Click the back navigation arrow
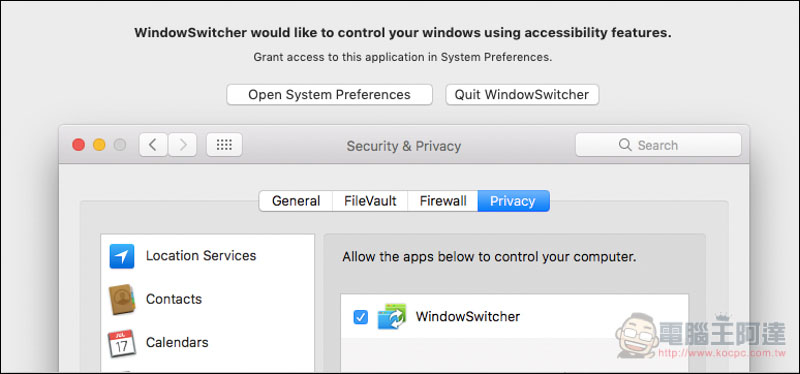800x374 pixels. 154,145
